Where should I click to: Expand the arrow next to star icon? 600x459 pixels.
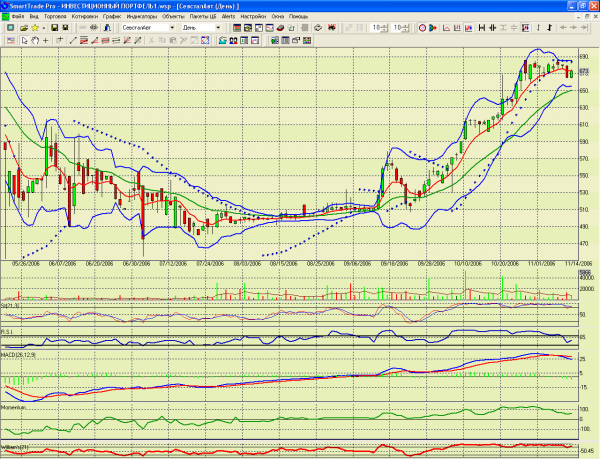point(44,28)
